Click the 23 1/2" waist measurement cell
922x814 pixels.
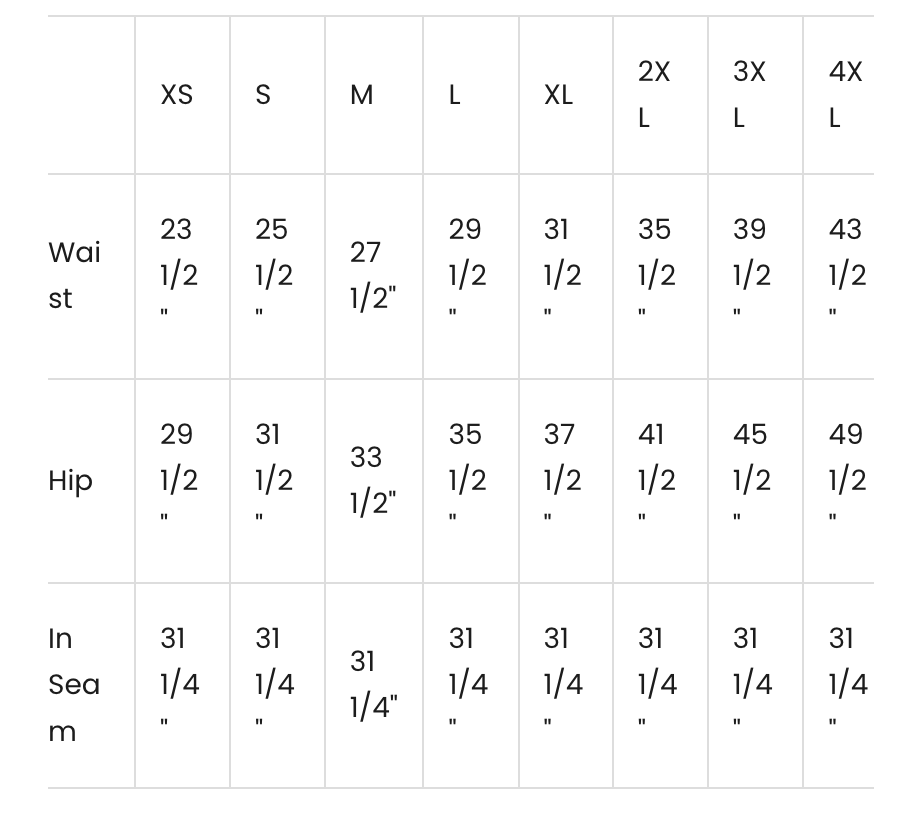178,275
